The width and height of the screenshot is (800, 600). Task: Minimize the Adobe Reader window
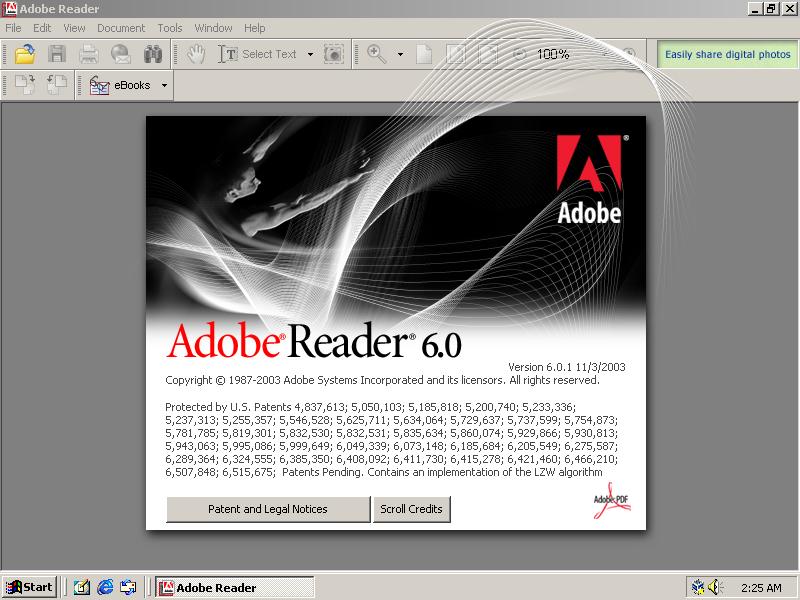point(756,9)
